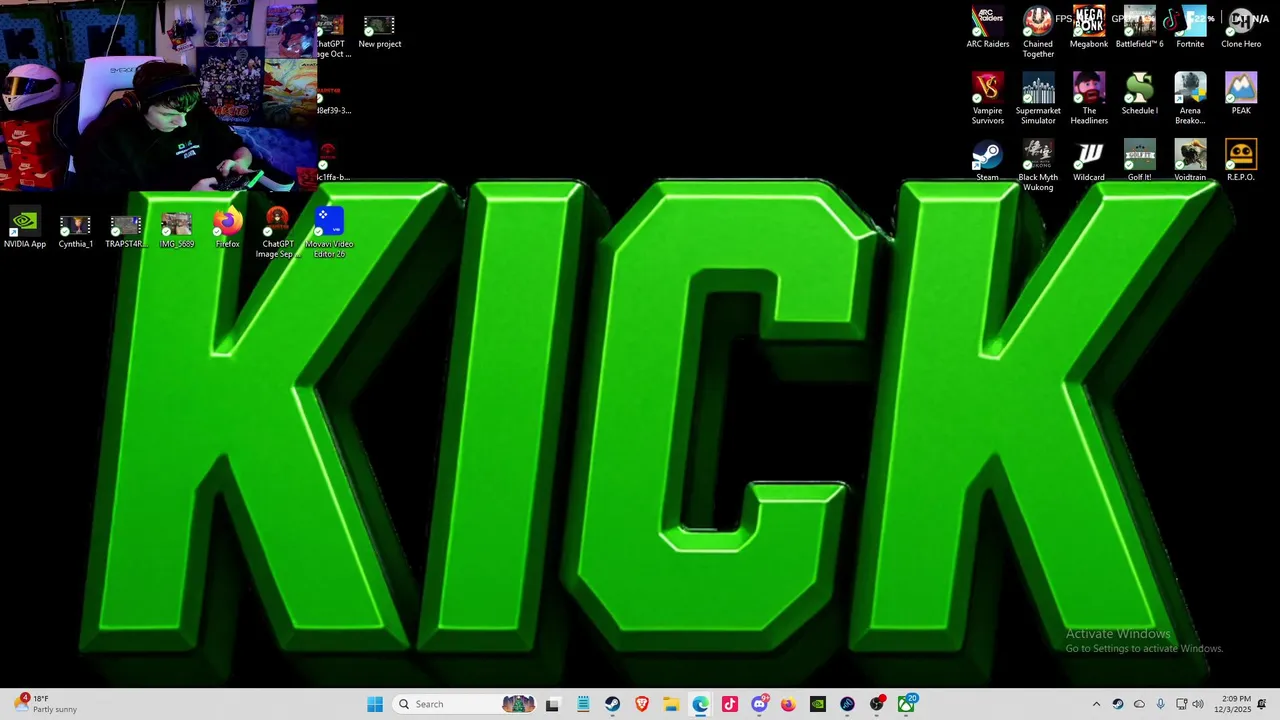Click Steam icon in system tray
1280x720 pixels.
click(x=1118, y=704)
